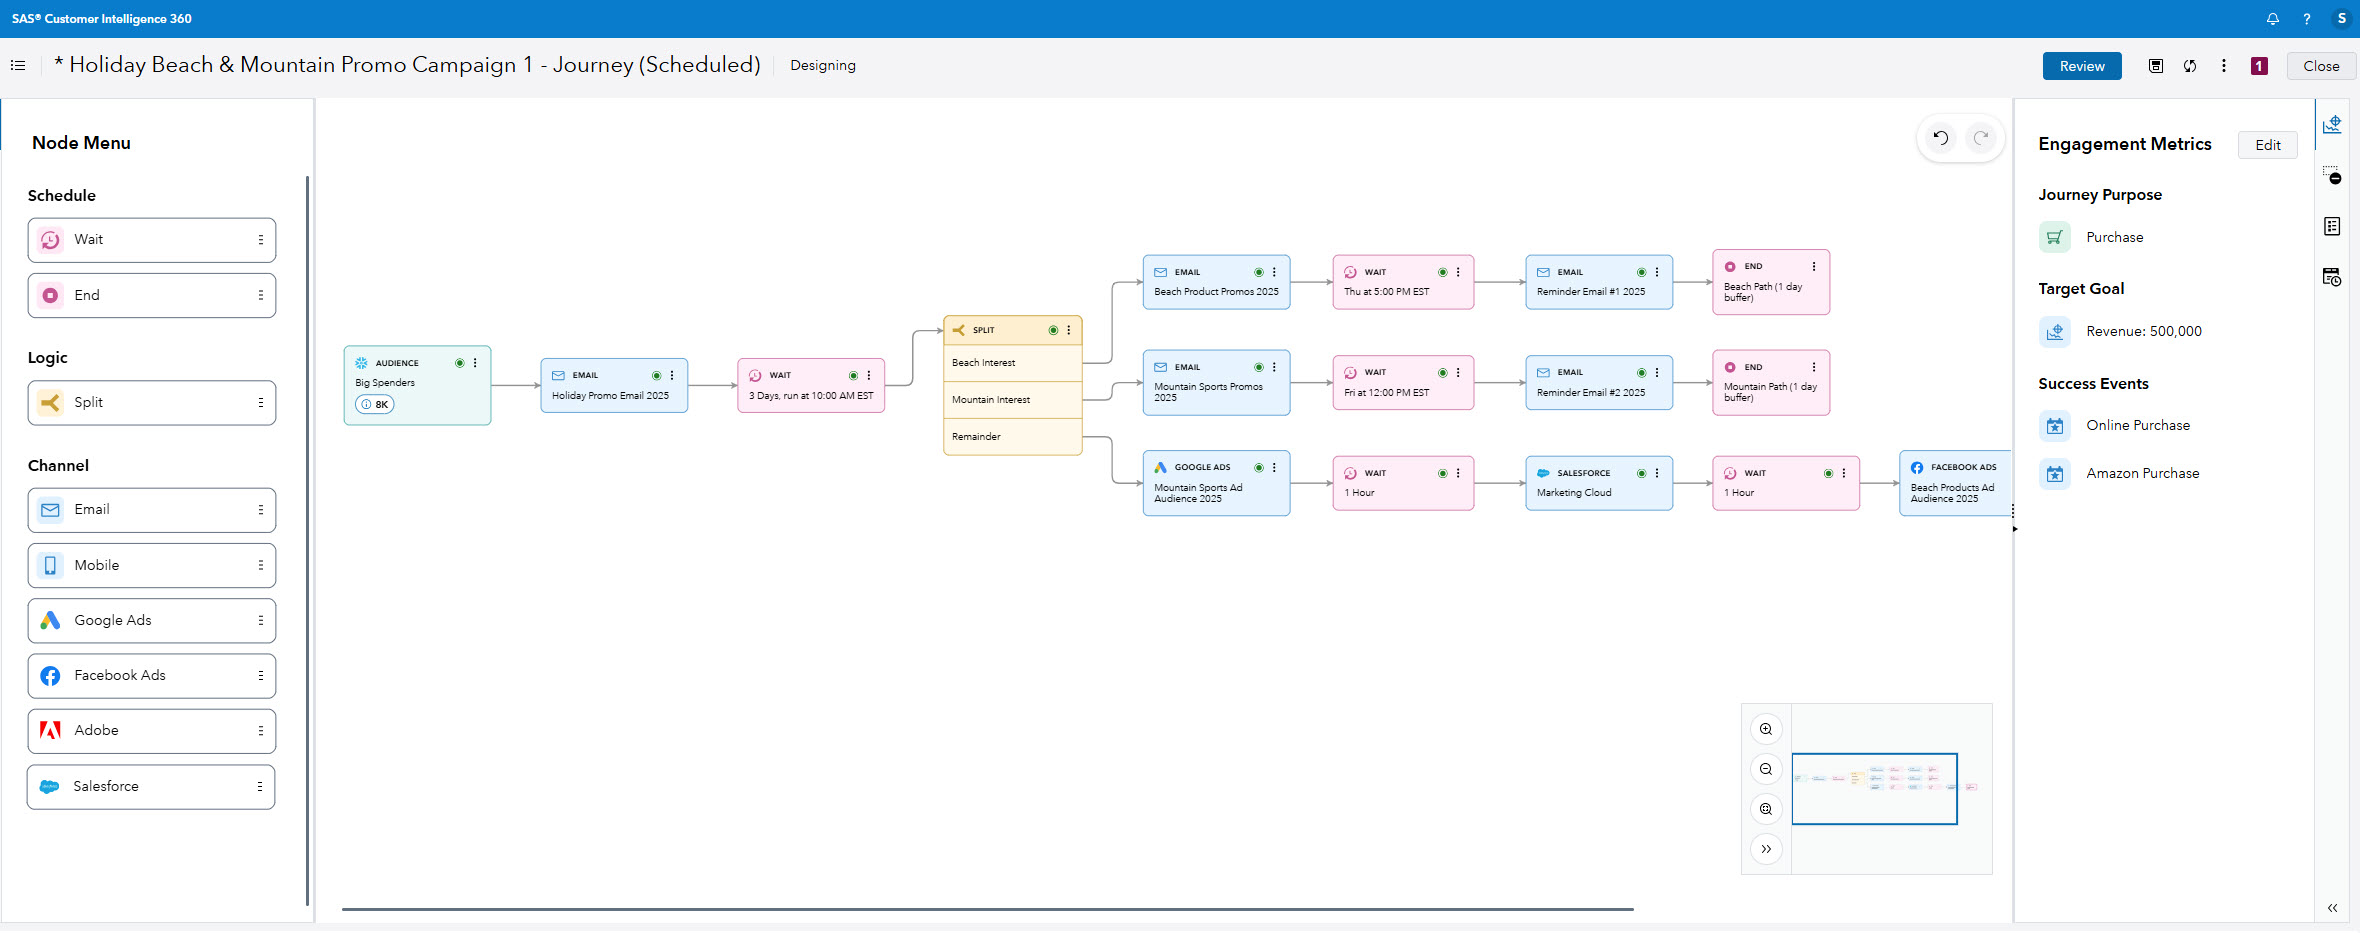Select the Mountain Sports Ad Audience 2025 node
This screenshot has height=933, width=2360.
[x=1216, y=483]
